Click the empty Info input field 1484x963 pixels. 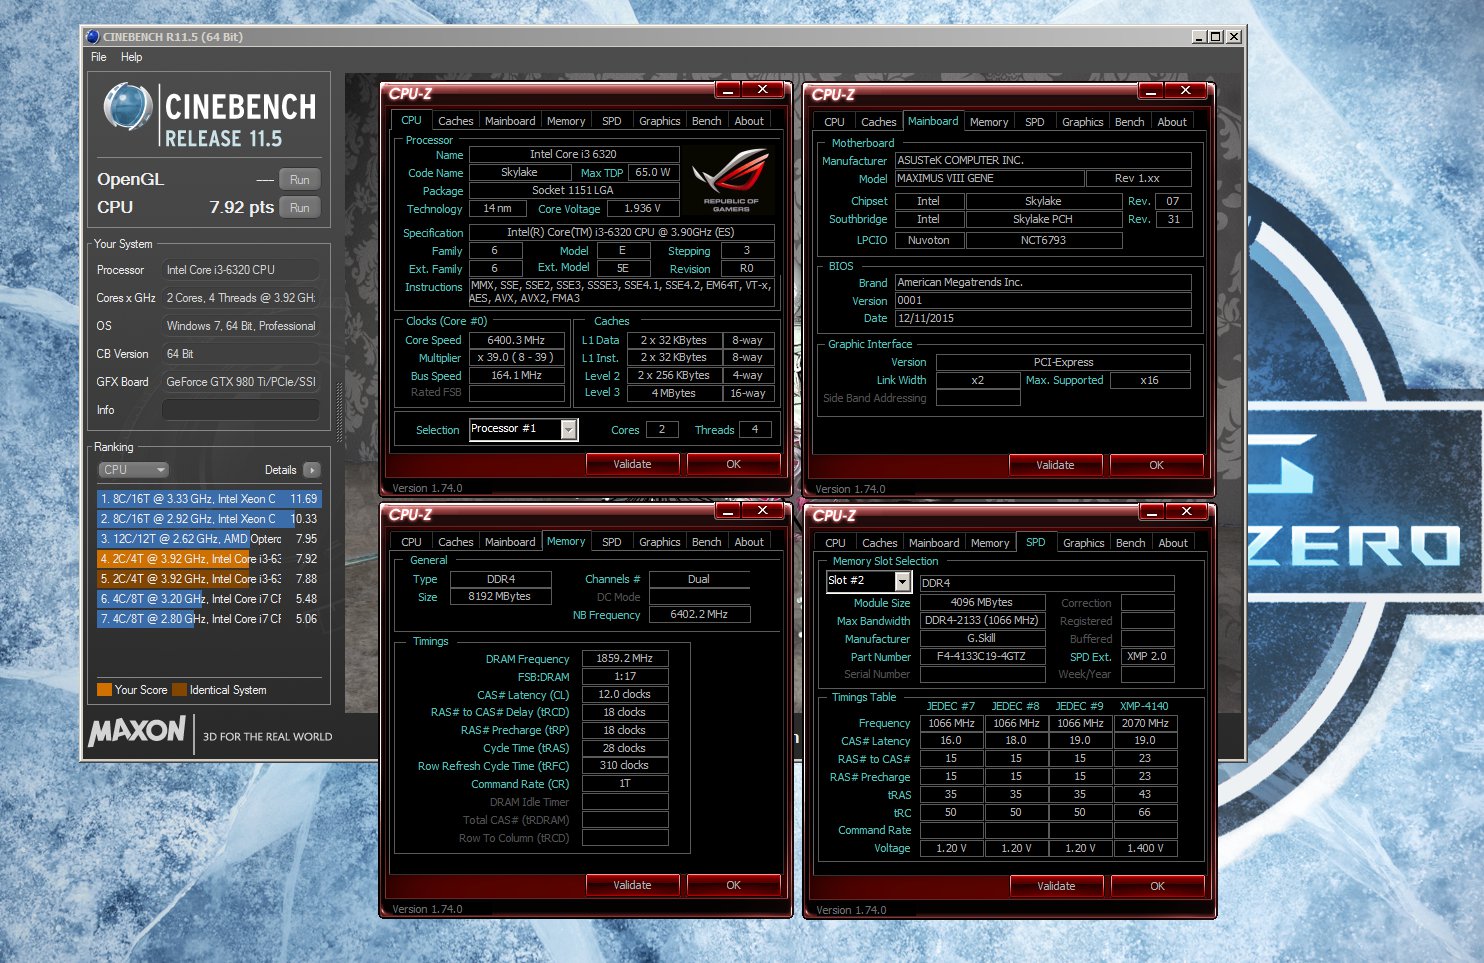pos(240,410)
